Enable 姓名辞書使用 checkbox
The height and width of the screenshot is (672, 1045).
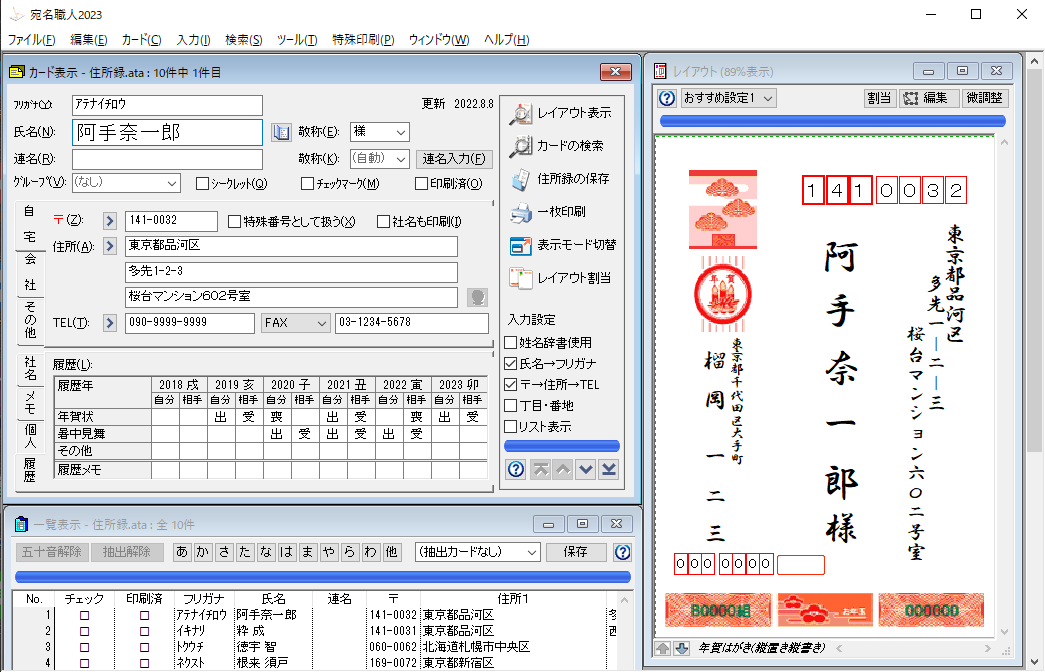click(x=511, y=343)
